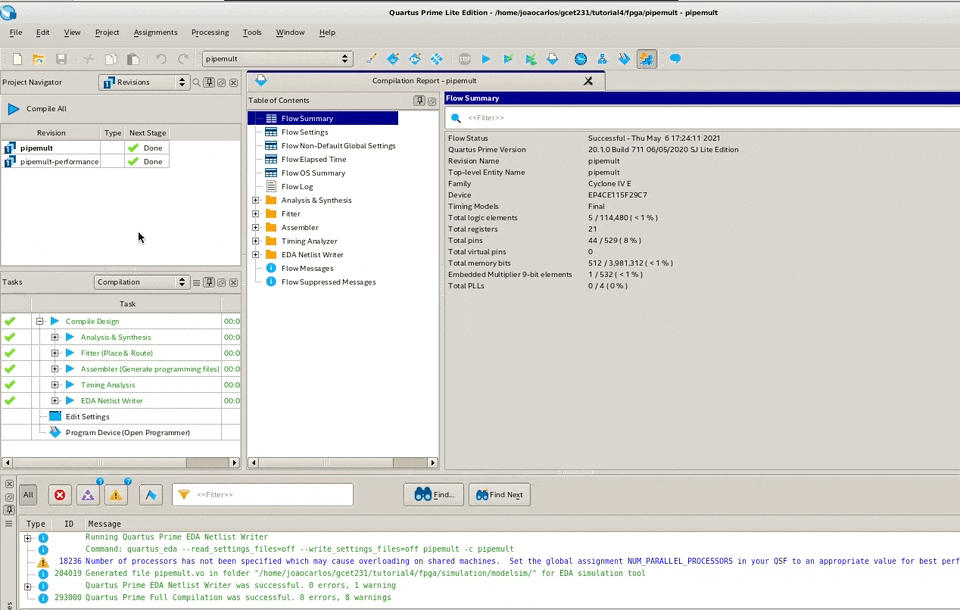Toggle critical warning messages filter button
Image resolution: width=960 pixels, height=610 pixels.
point(88,495)
